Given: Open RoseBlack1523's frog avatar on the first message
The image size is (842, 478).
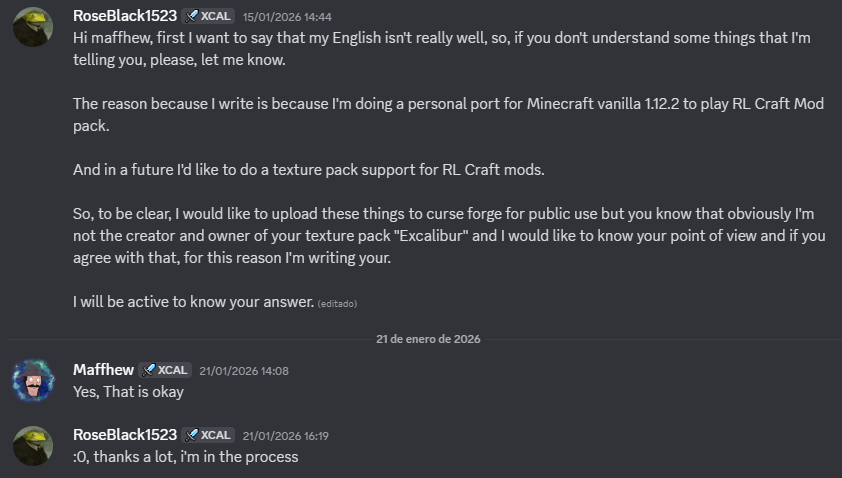Looking at the screenshot, I should click(x=33, y=27).
